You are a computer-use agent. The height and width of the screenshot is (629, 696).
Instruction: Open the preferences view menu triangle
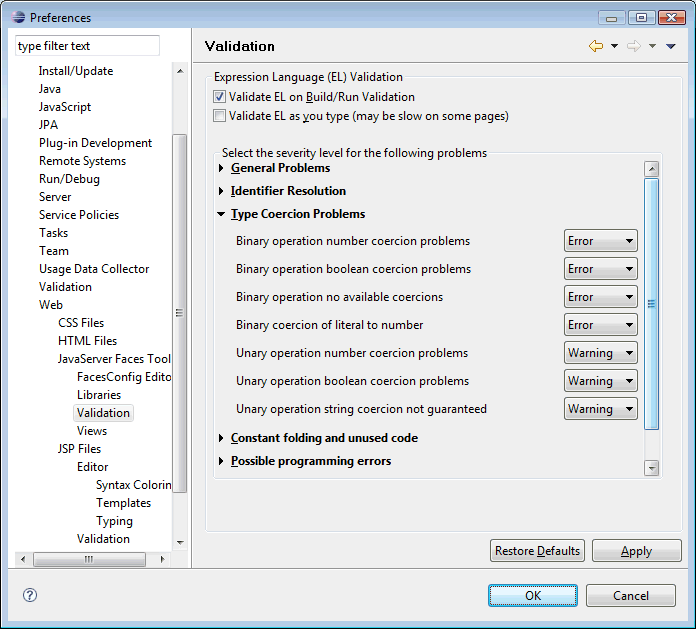point(671,46)
